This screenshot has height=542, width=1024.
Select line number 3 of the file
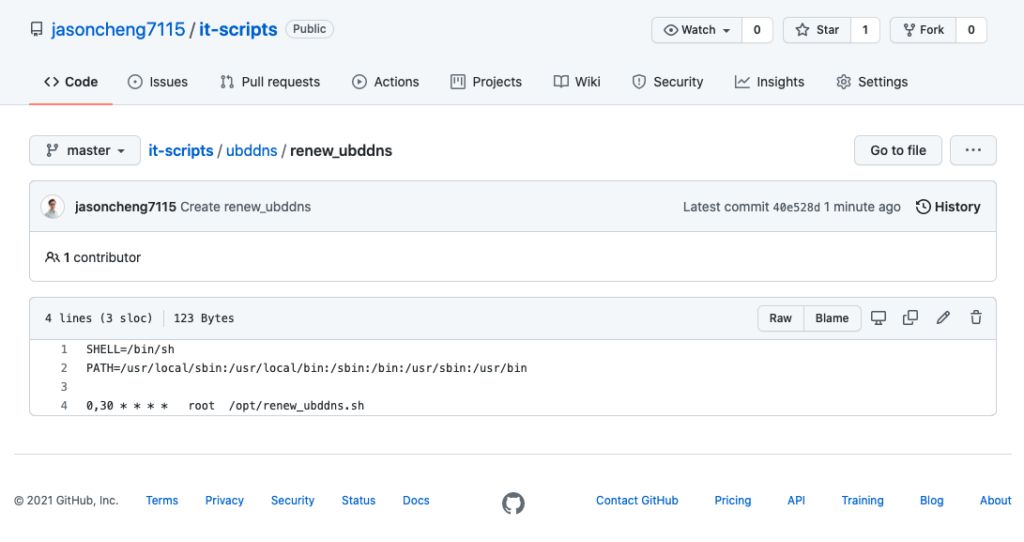tap(64, 387)
